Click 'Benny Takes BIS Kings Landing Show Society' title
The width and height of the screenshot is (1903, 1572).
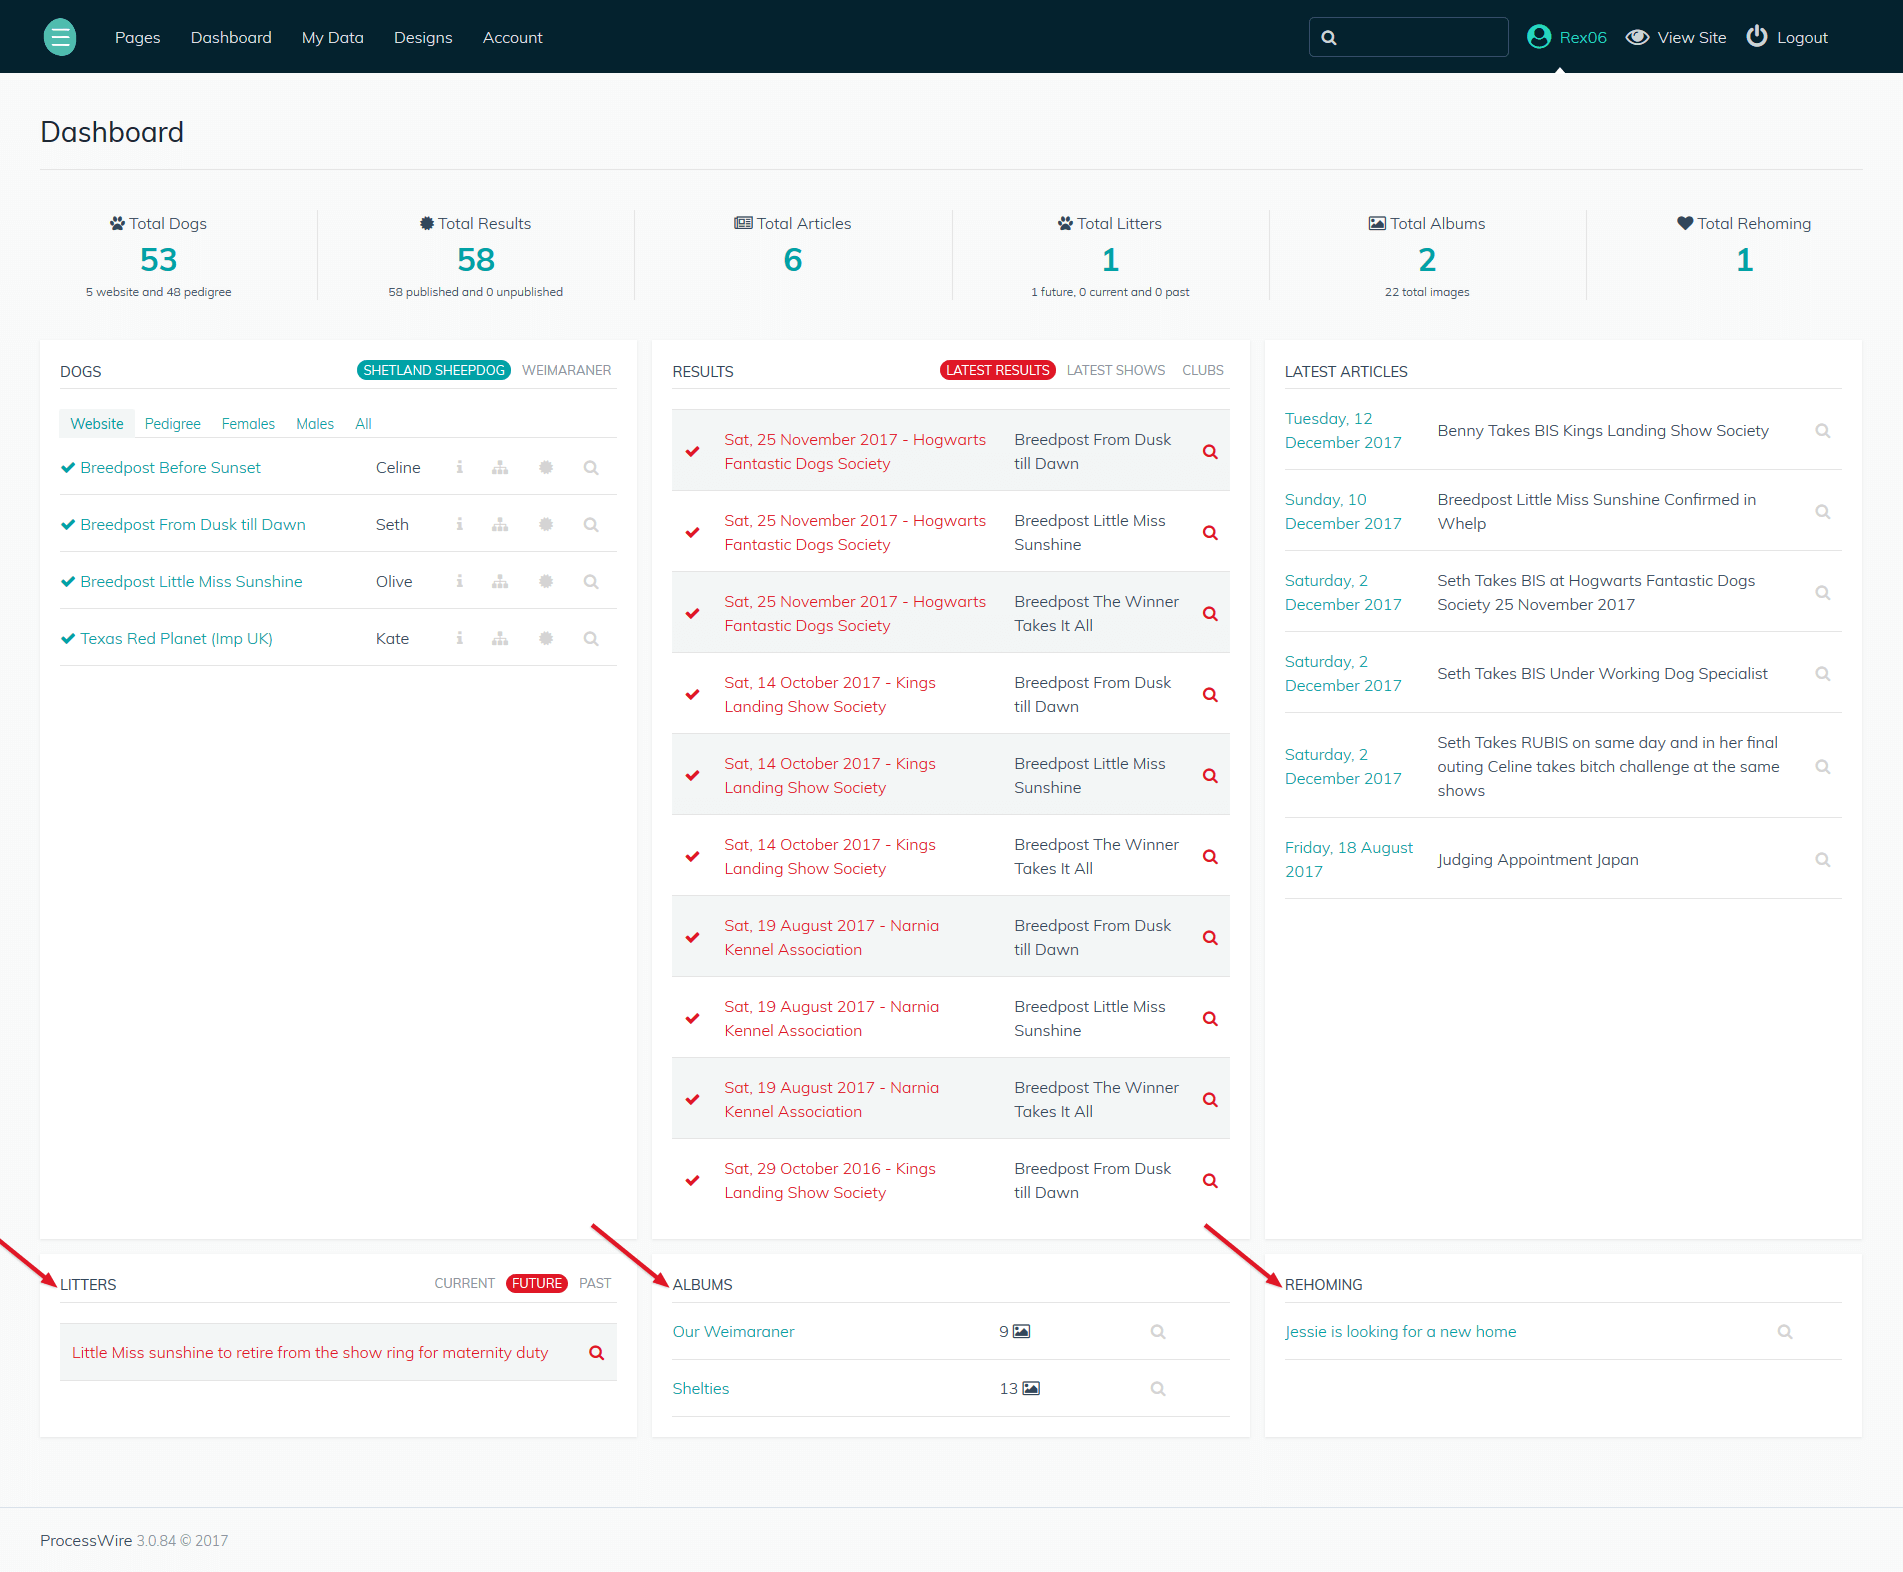coord(1603,430)
